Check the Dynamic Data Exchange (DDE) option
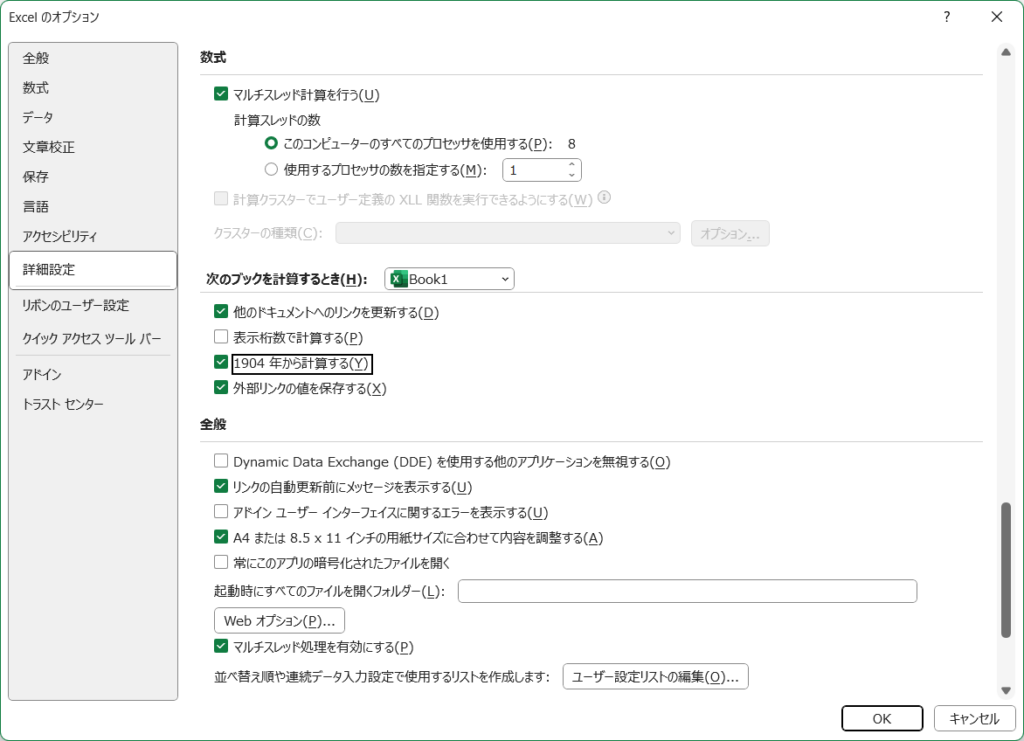1024x741 pixels. (221, 462)
